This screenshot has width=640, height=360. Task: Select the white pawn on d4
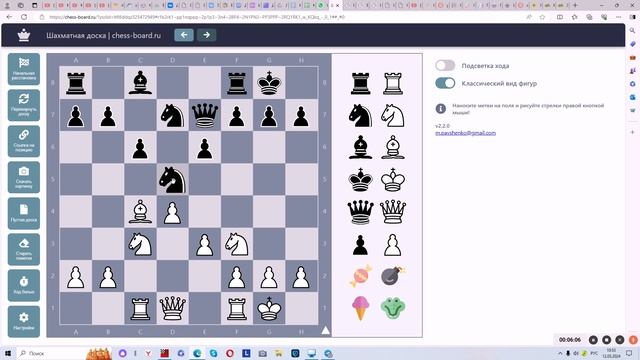tap(172, 212)
